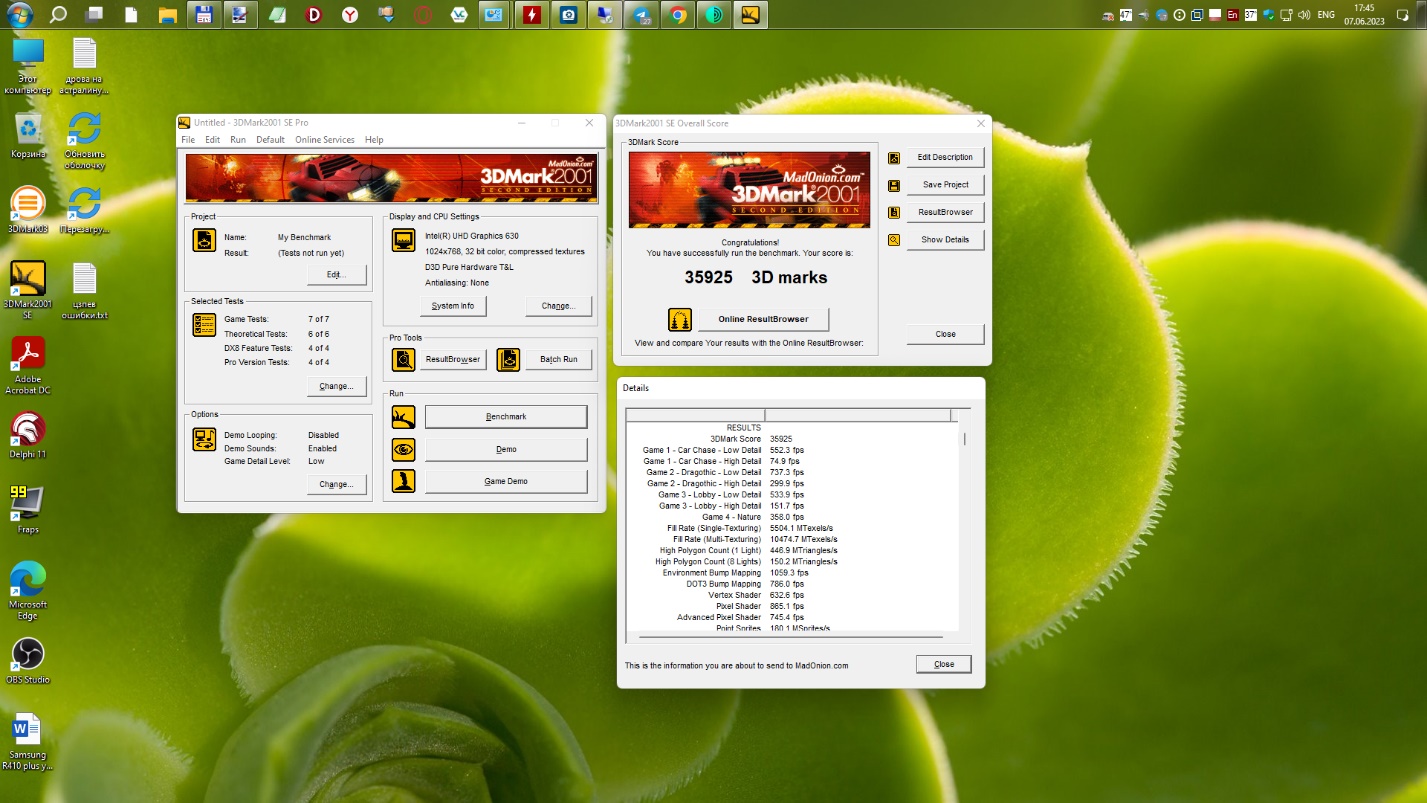This screenshot has height=803, width=1427.
Task: Open the File menu in 3DMark2001
Action: (x=188, y=140)
